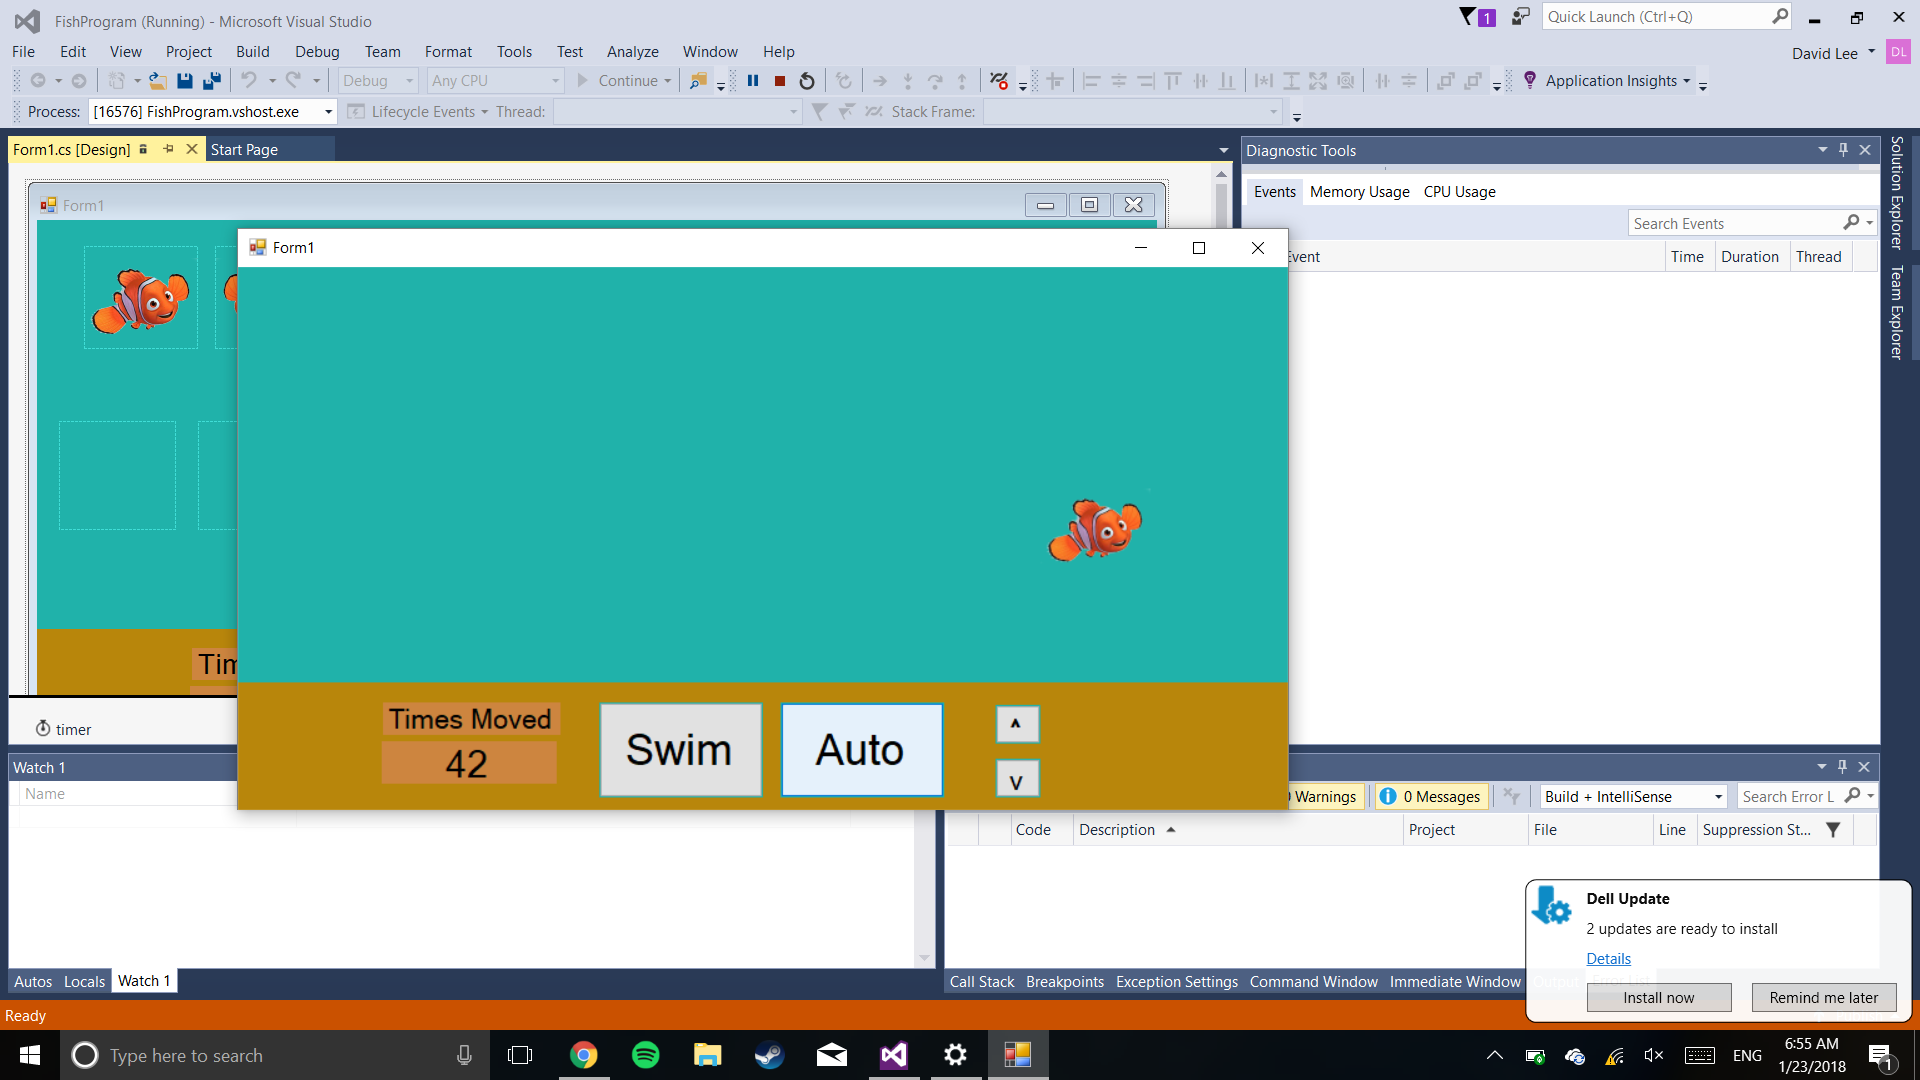Click the Error List filter funnel icon
1920x1080 pixels.
coord(1833,830)
